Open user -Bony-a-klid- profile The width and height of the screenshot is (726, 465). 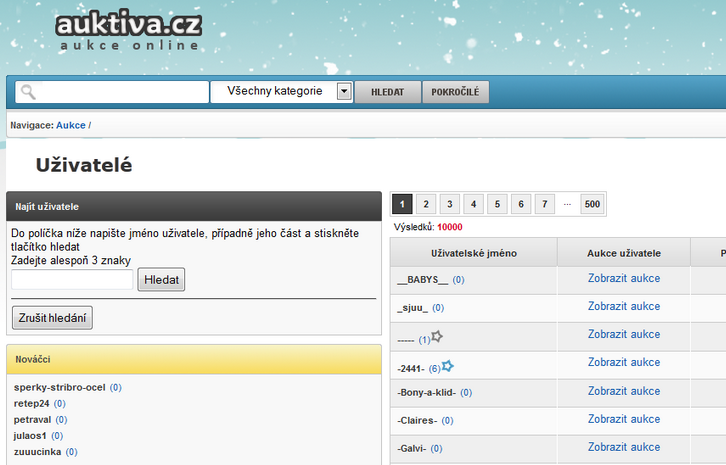[426, 392]
